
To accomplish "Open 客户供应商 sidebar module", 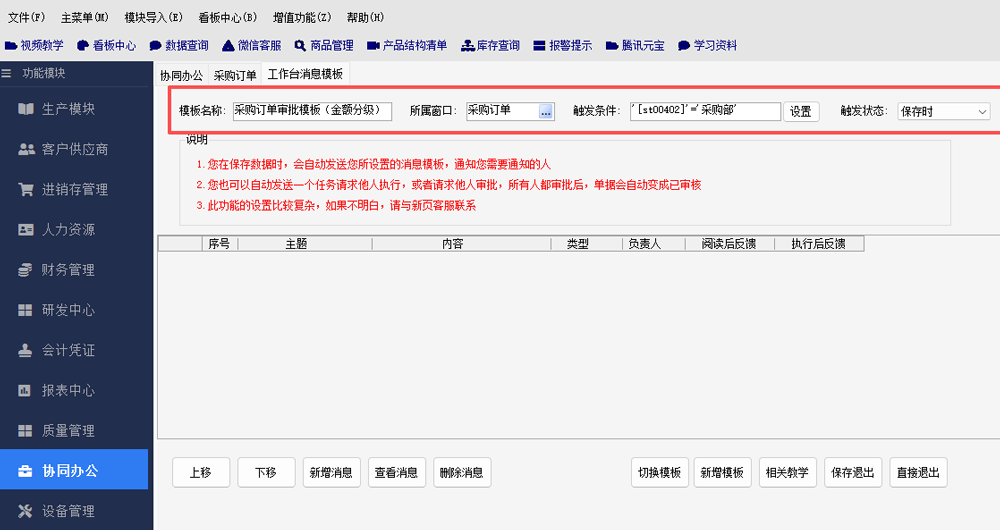I will 75,149.
